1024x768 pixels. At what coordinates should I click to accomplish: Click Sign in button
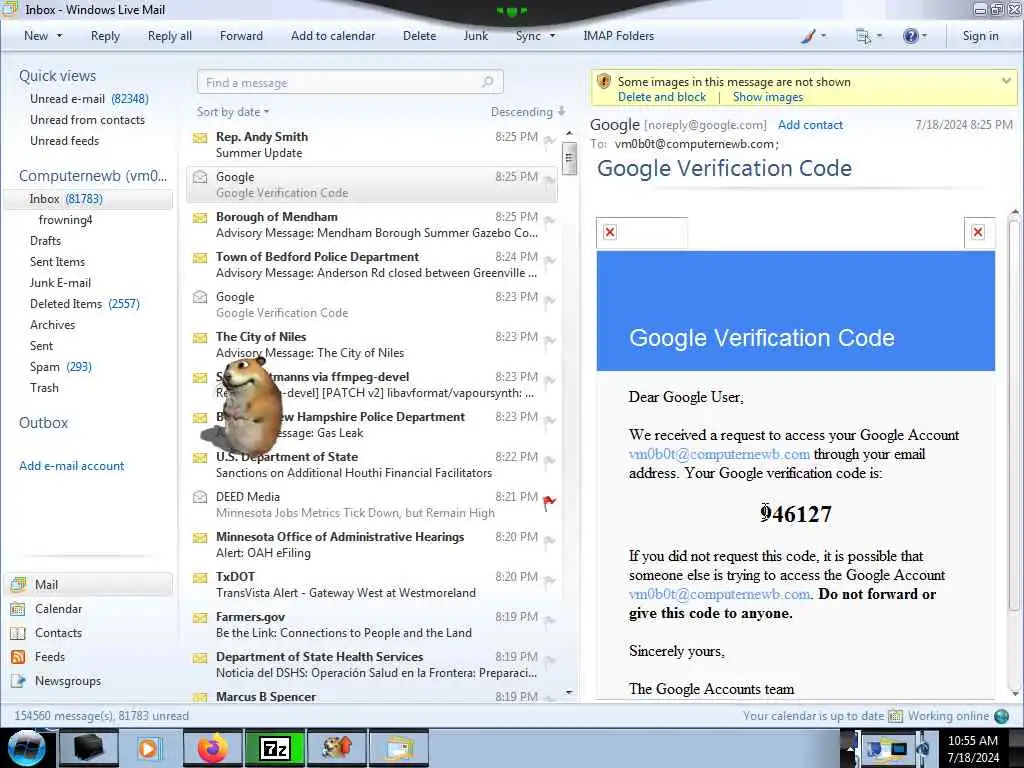[x=980, y=36]
